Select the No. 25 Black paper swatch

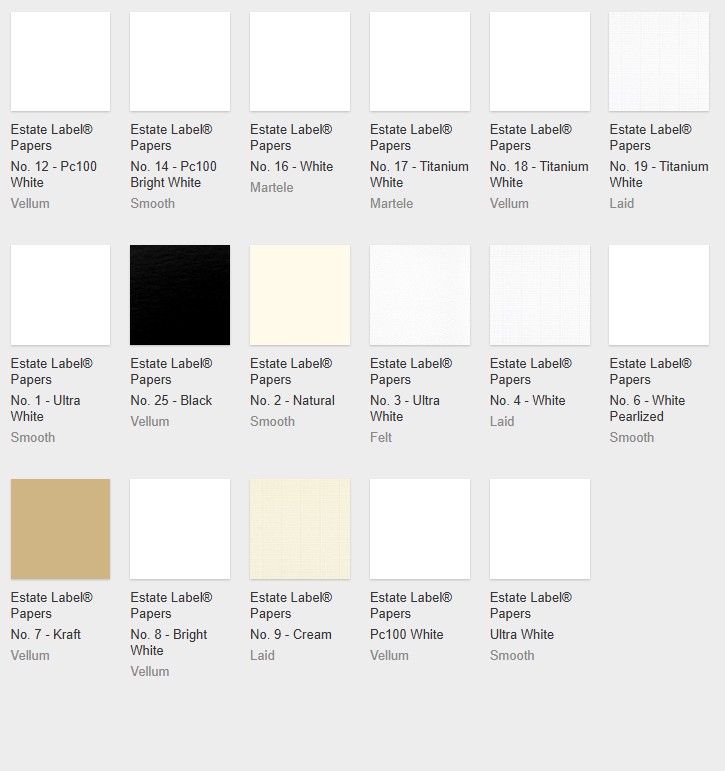(x=180, y=295)
